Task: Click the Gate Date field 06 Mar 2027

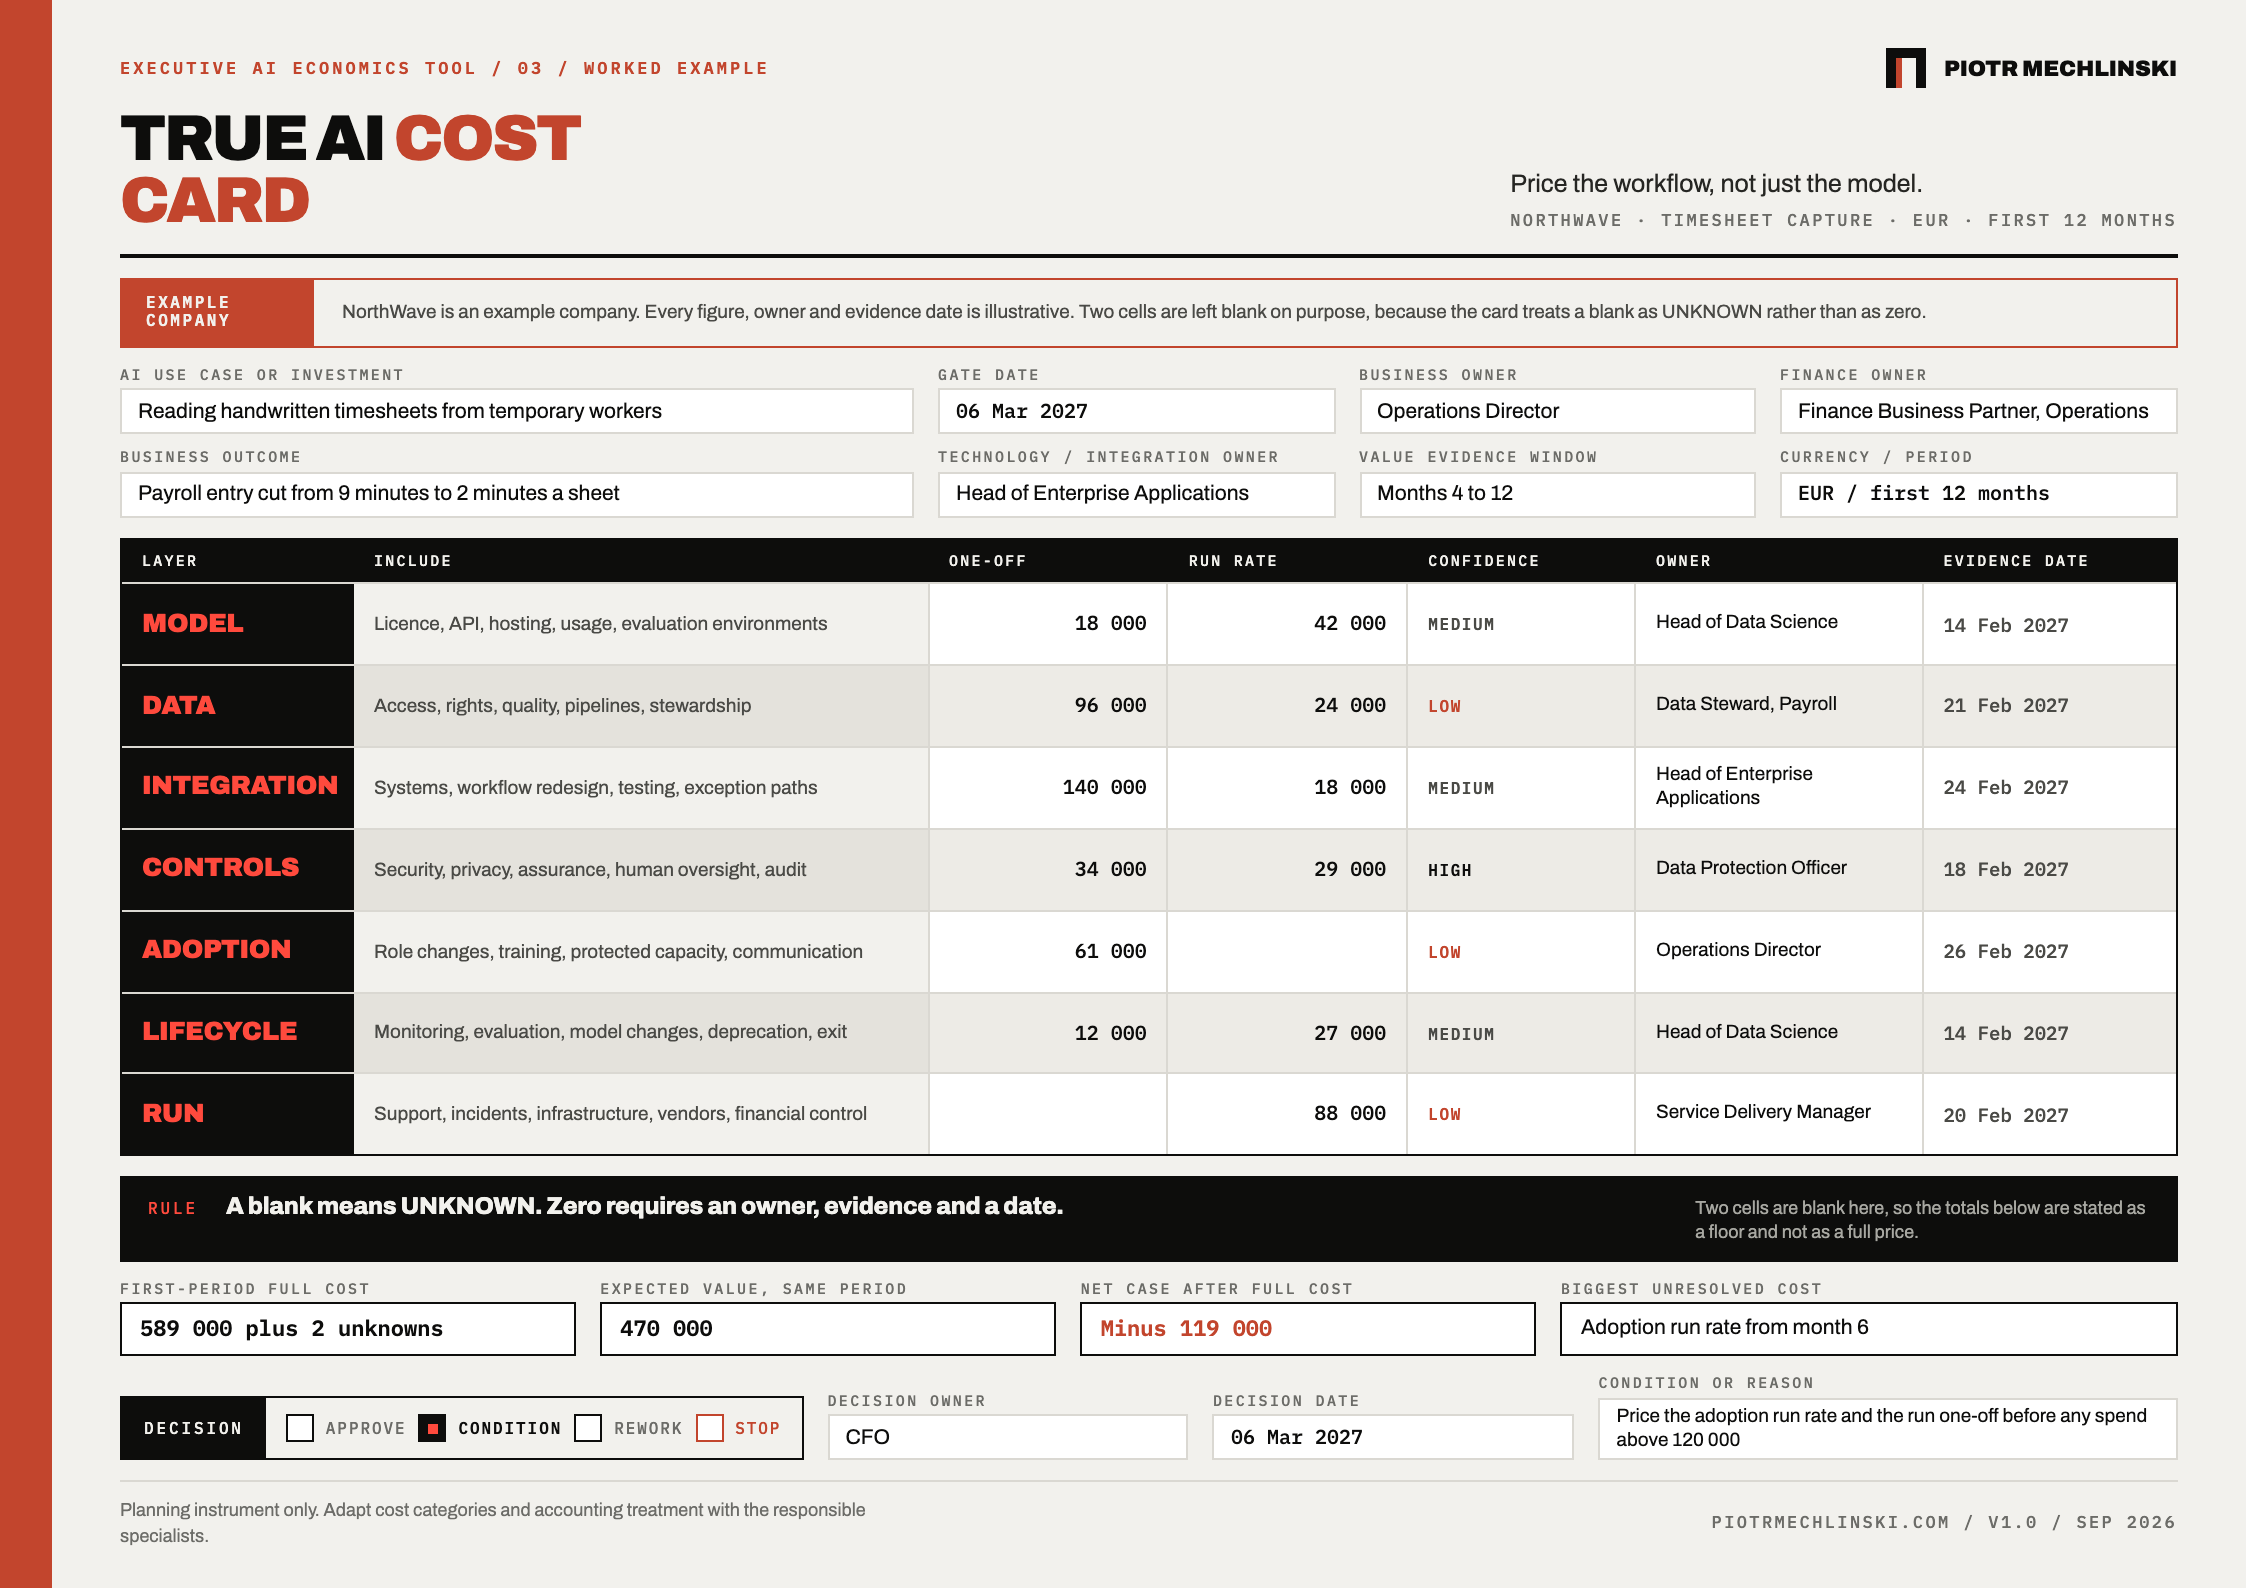Action: tap(1136, 411)
